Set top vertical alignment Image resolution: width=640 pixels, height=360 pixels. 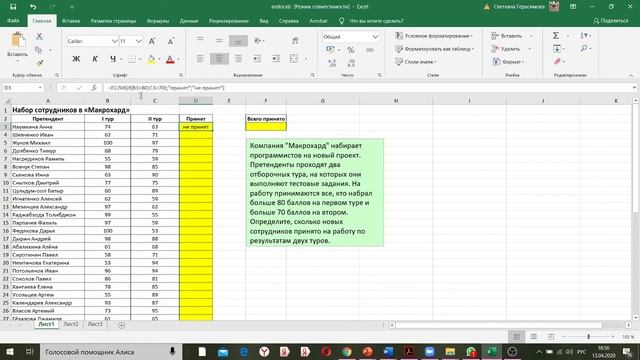tap(200, 40)
